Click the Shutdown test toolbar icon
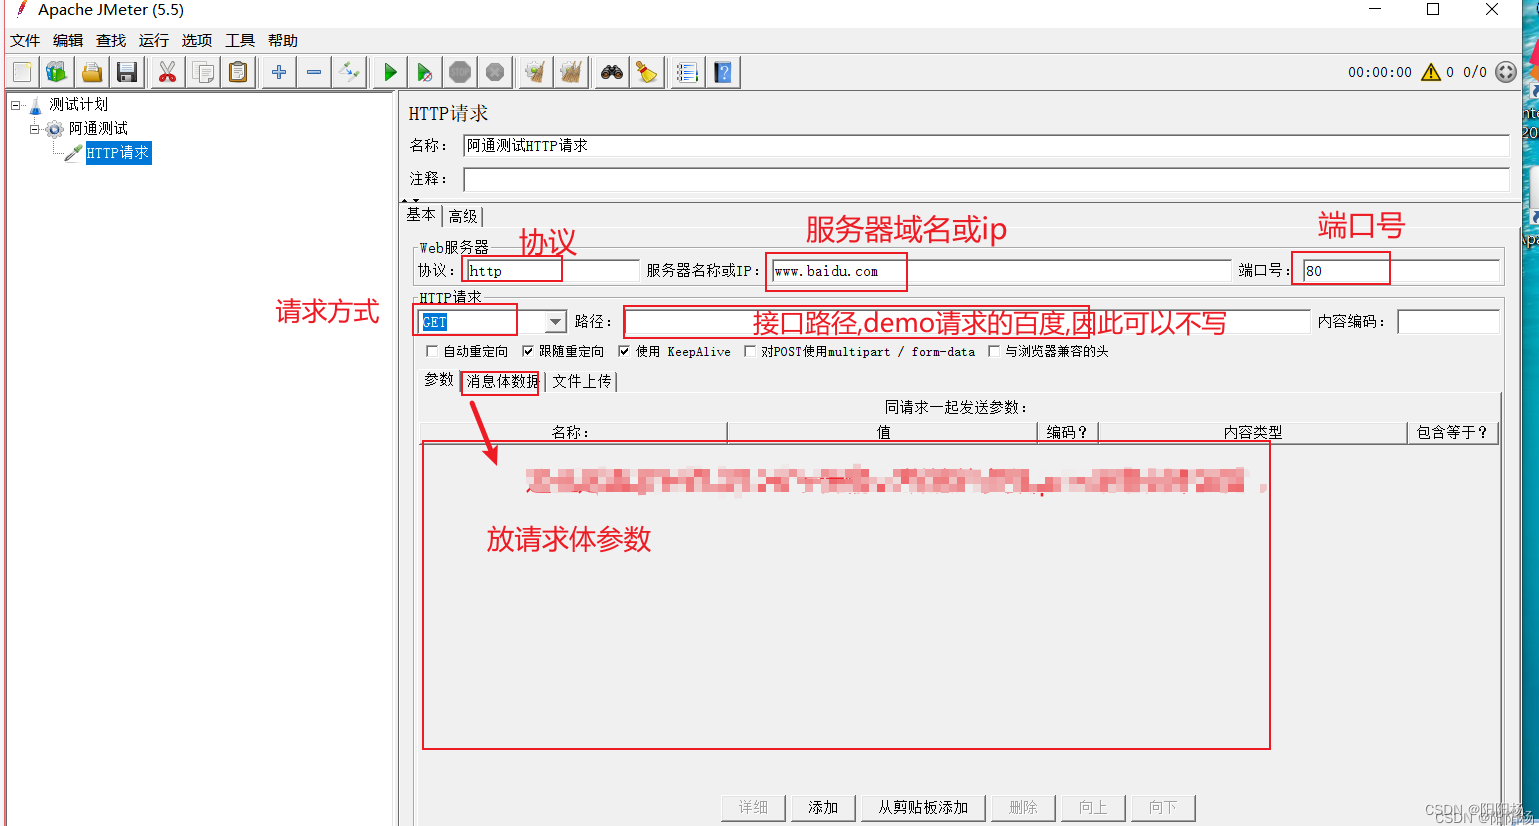 [x=495, y=72]
